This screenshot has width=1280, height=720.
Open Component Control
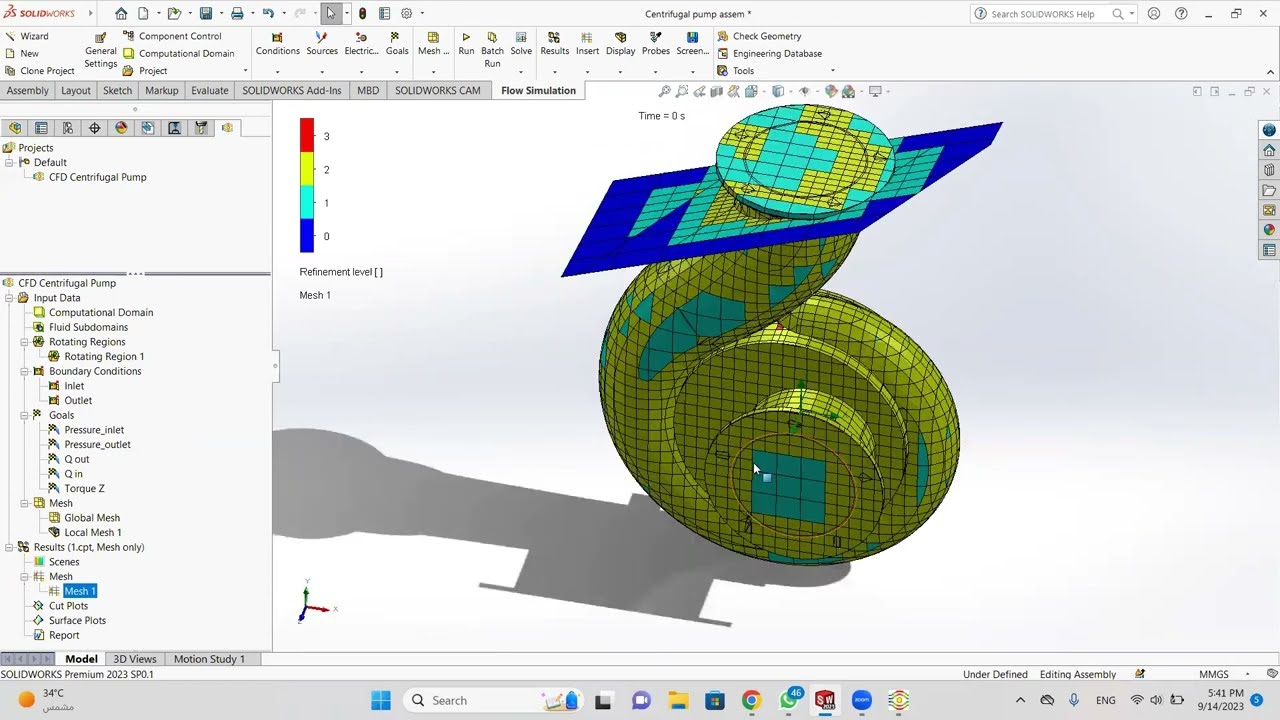[x=172, y=36]
